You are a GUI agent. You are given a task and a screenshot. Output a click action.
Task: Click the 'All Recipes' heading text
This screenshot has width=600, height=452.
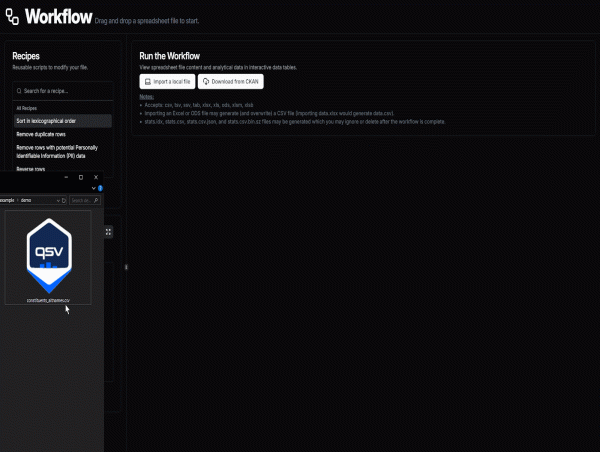click(x=26, y=108)
